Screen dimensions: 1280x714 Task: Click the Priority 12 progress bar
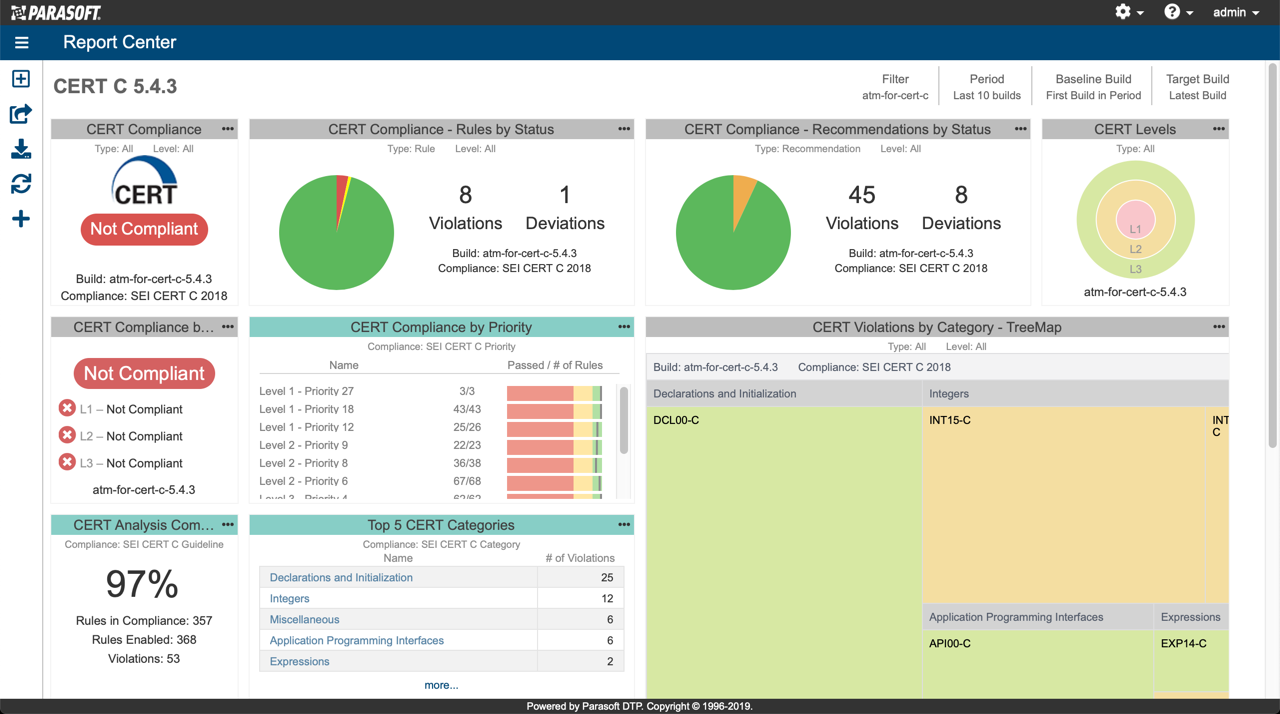(x=554, y=429)
